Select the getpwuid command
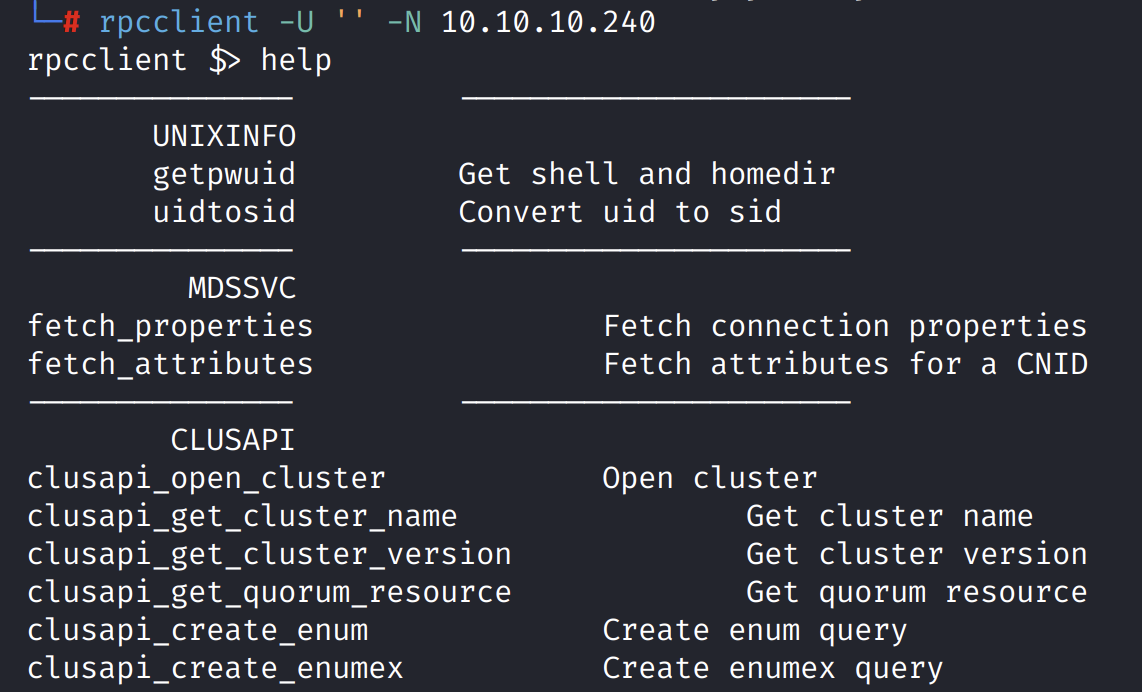 pyautogui.click(x=224, y=174)
